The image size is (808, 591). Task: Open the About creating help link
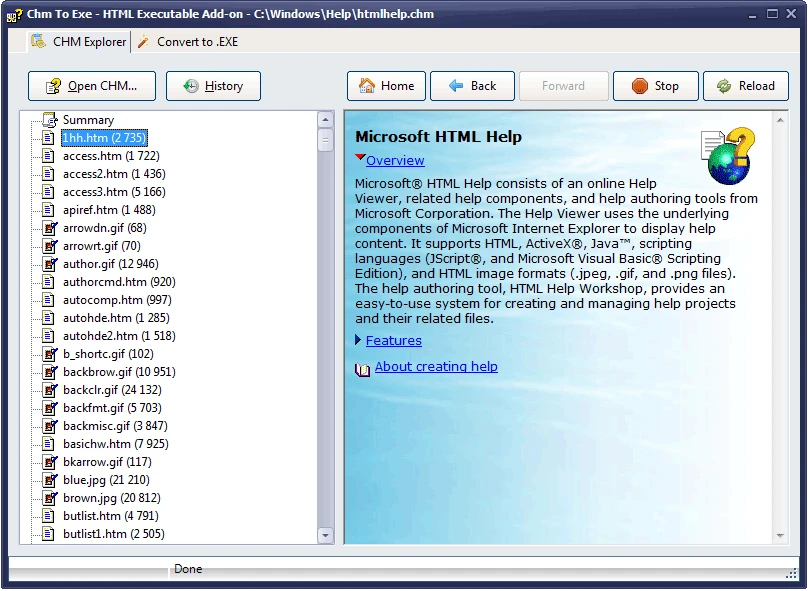click(436, 367)
